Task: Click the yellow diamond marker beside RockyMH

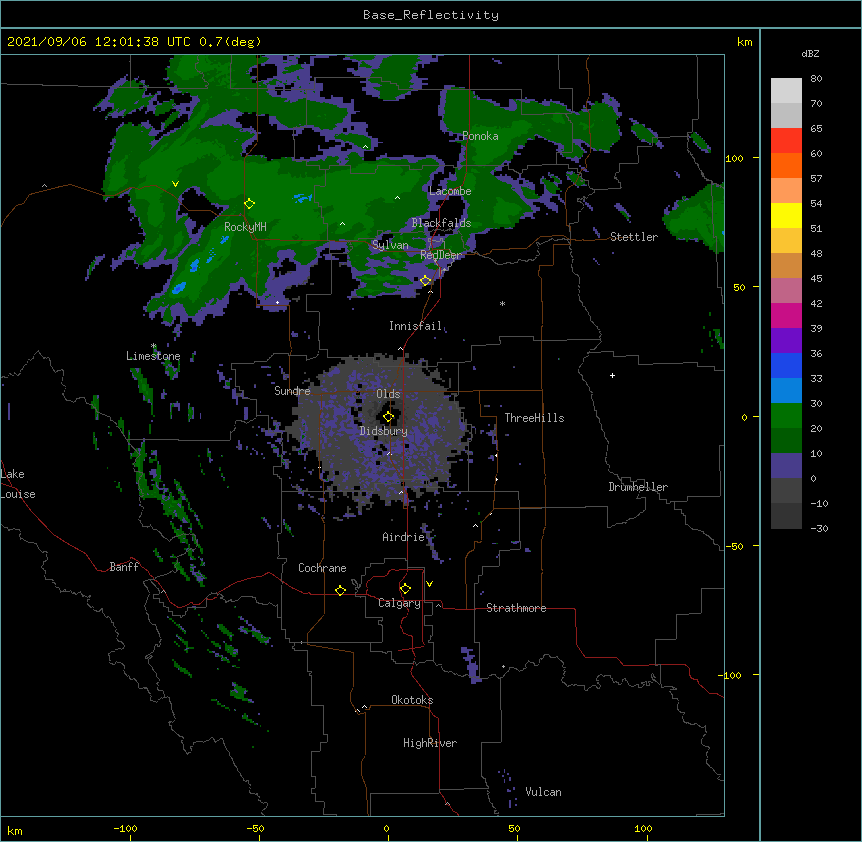Action: click(x=249, y=204)
